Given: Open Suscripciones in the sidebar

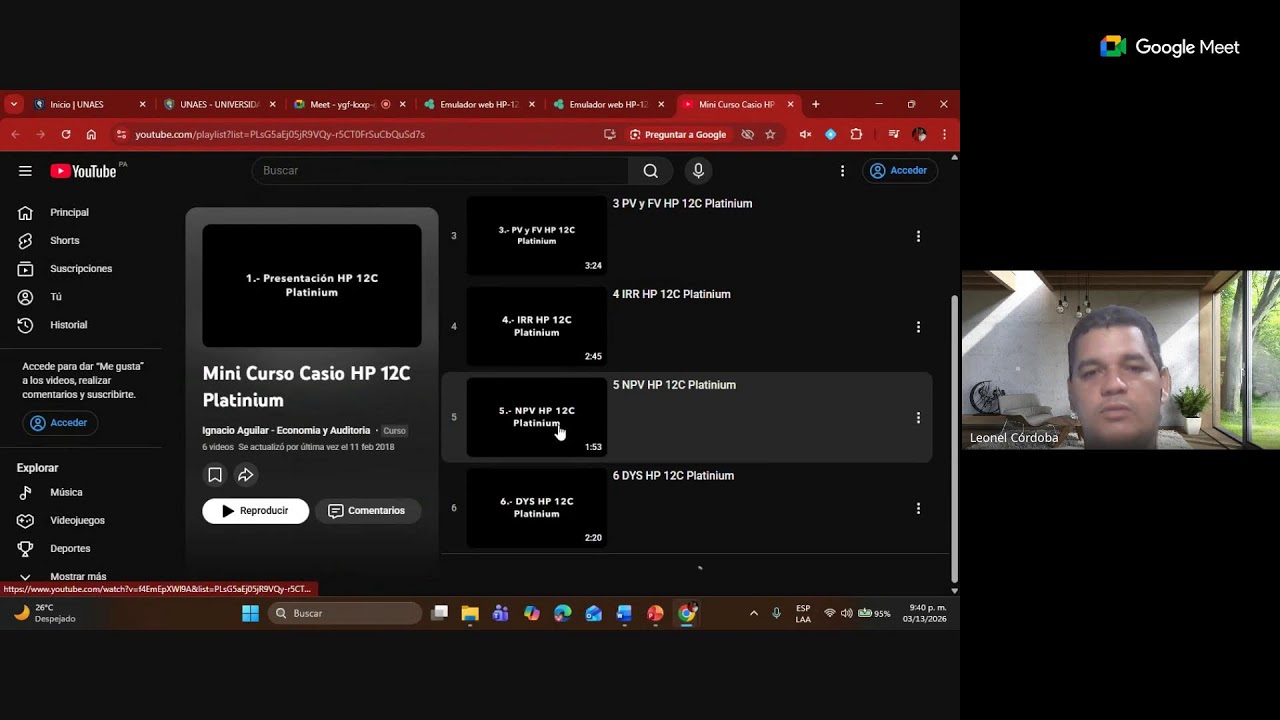Looking at the screenshot, I should (x=81, y=269).
